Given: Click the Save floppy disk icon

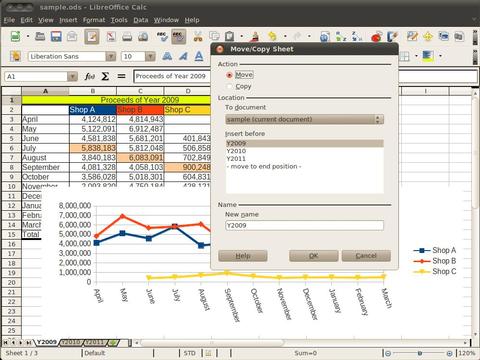Looking at the screenshot, I should [56, 36].
